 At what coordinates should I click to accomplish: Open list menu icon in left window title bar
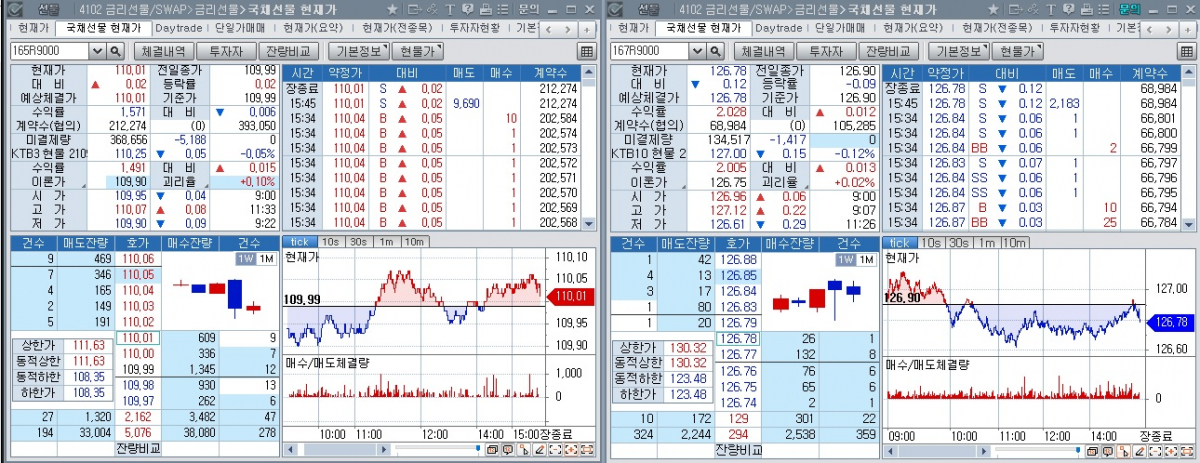point(503,9)
